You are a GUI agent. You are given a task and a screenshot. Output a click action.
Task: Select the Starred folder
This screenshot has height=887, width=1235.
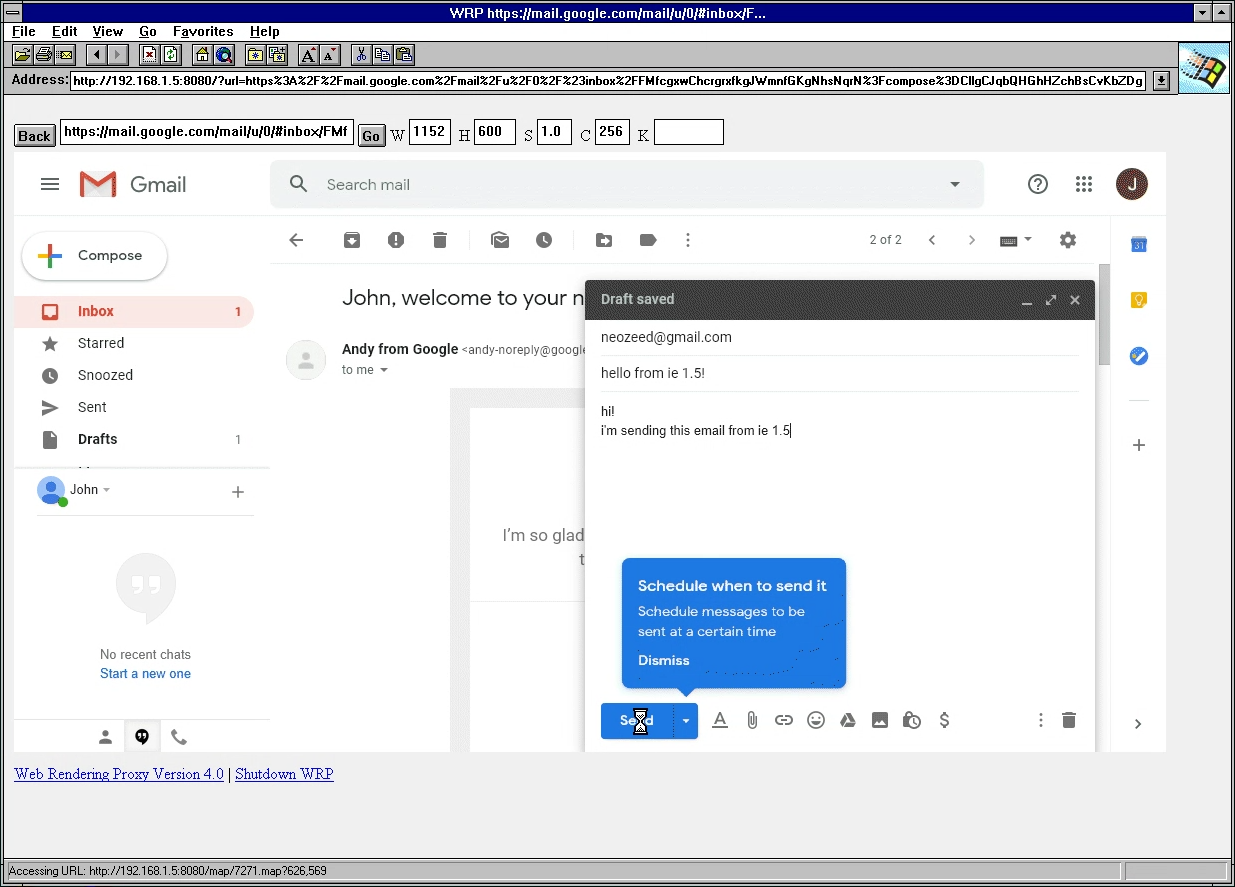click(134, 343)
